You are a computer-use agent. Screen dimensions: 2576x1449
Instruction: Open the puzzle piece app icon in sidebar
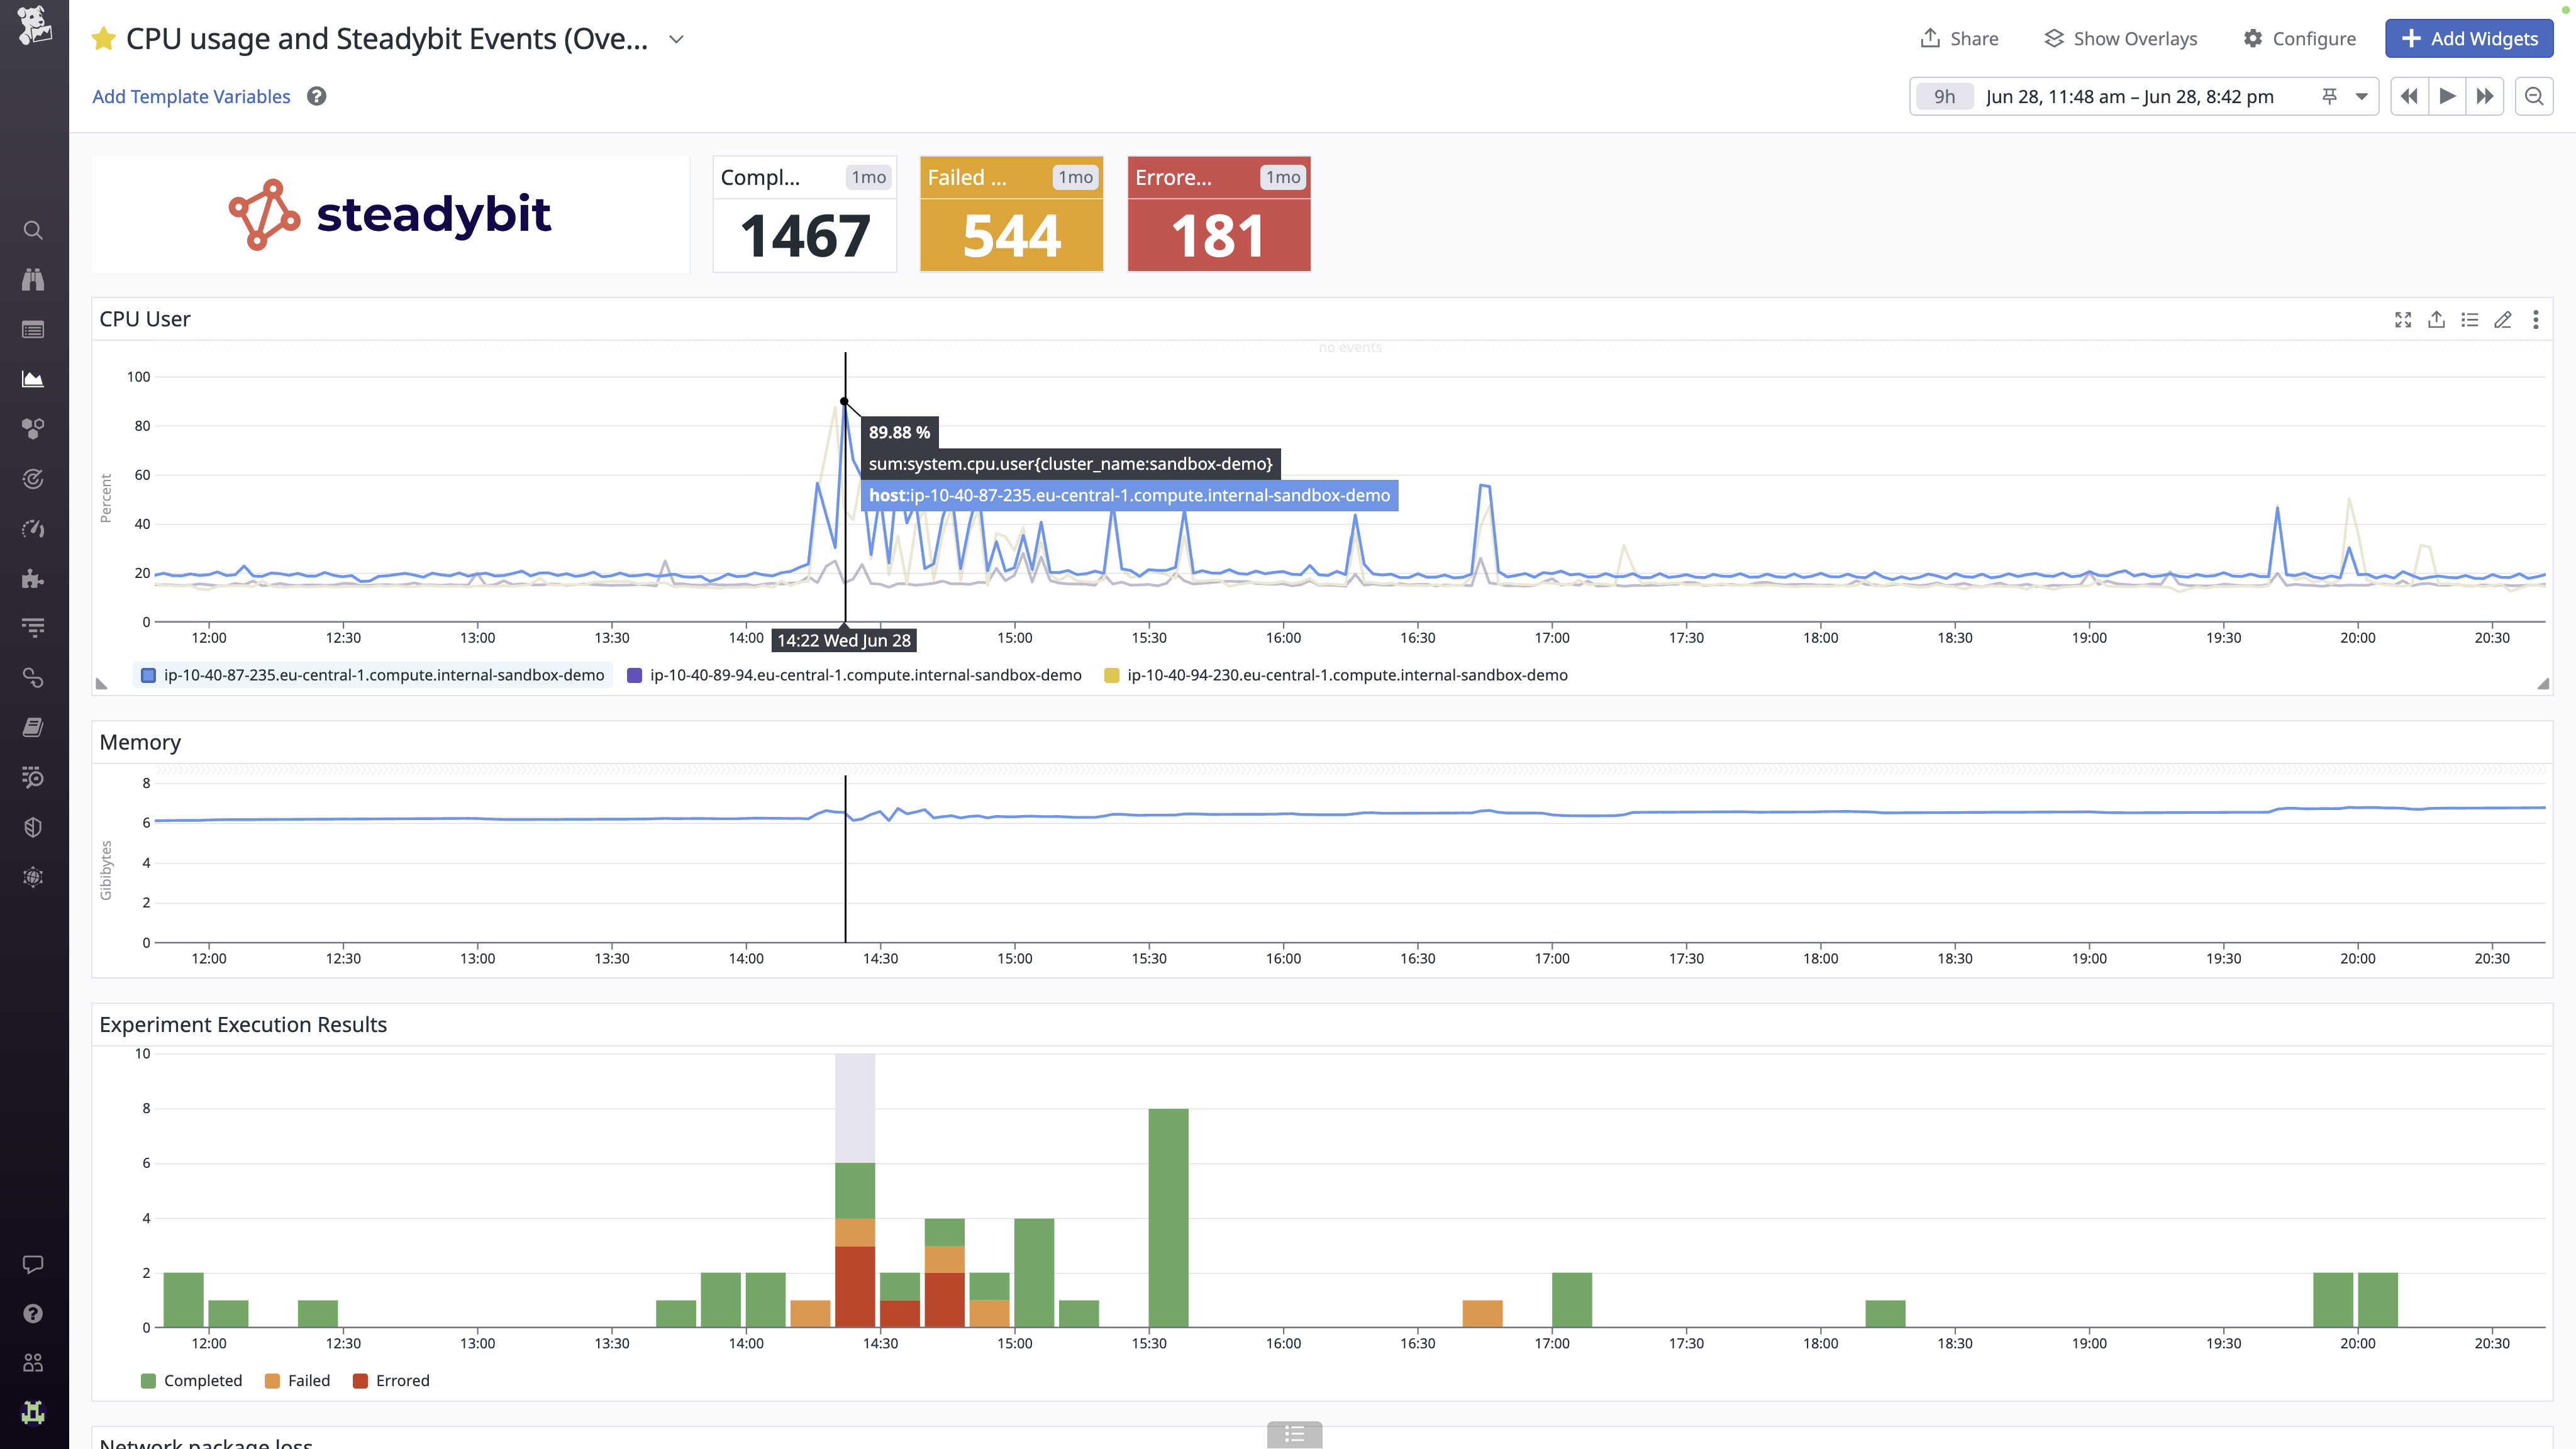pos(33,579)
